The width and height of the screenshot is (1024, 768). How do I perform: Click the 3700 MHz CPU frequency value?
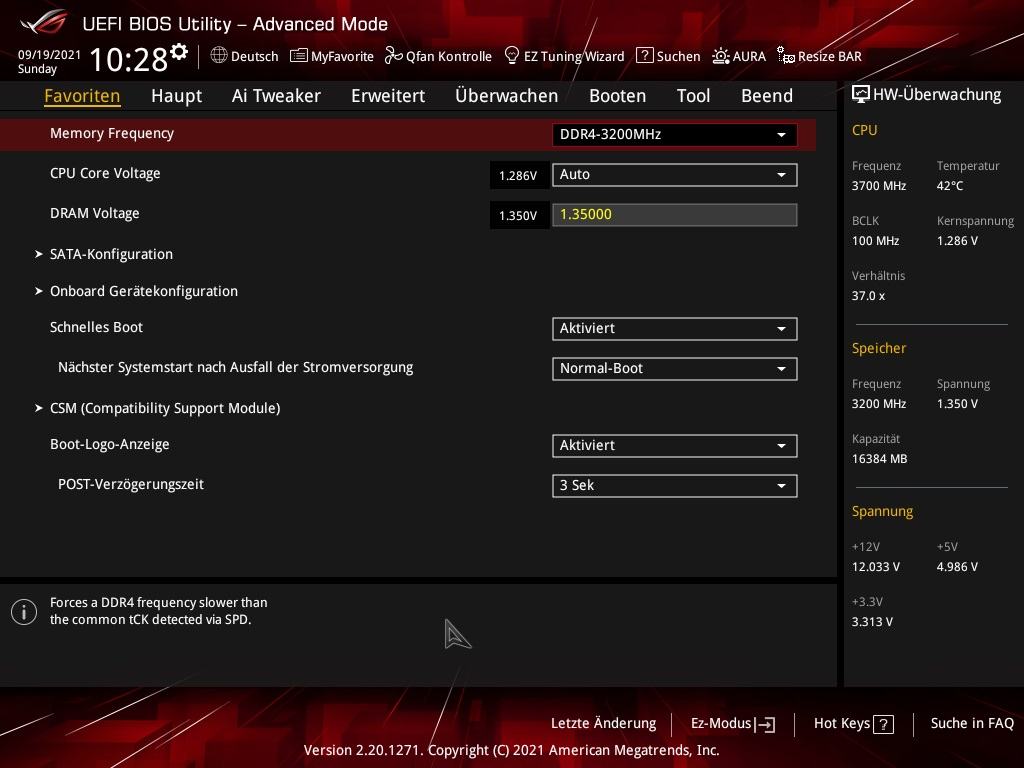click(879, 186)
